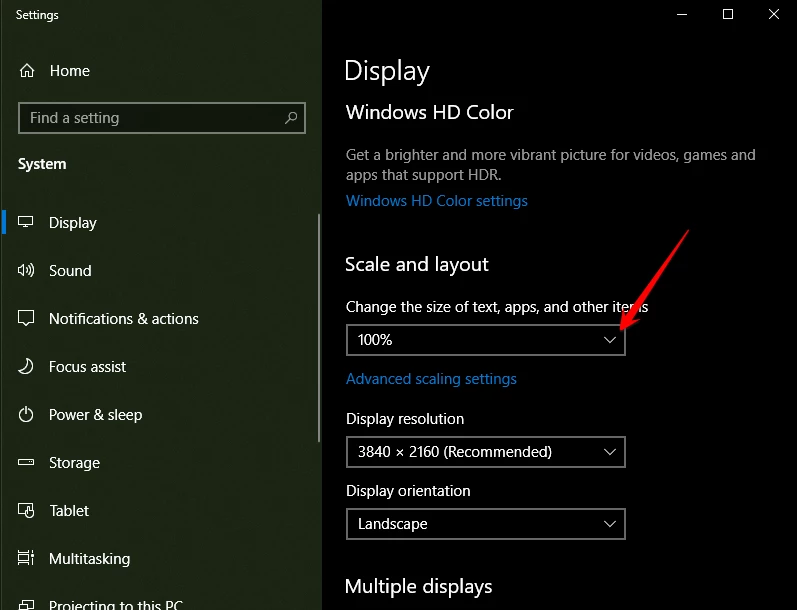
Task: Click the Windows HD Color heading
Action: [430, 112]
